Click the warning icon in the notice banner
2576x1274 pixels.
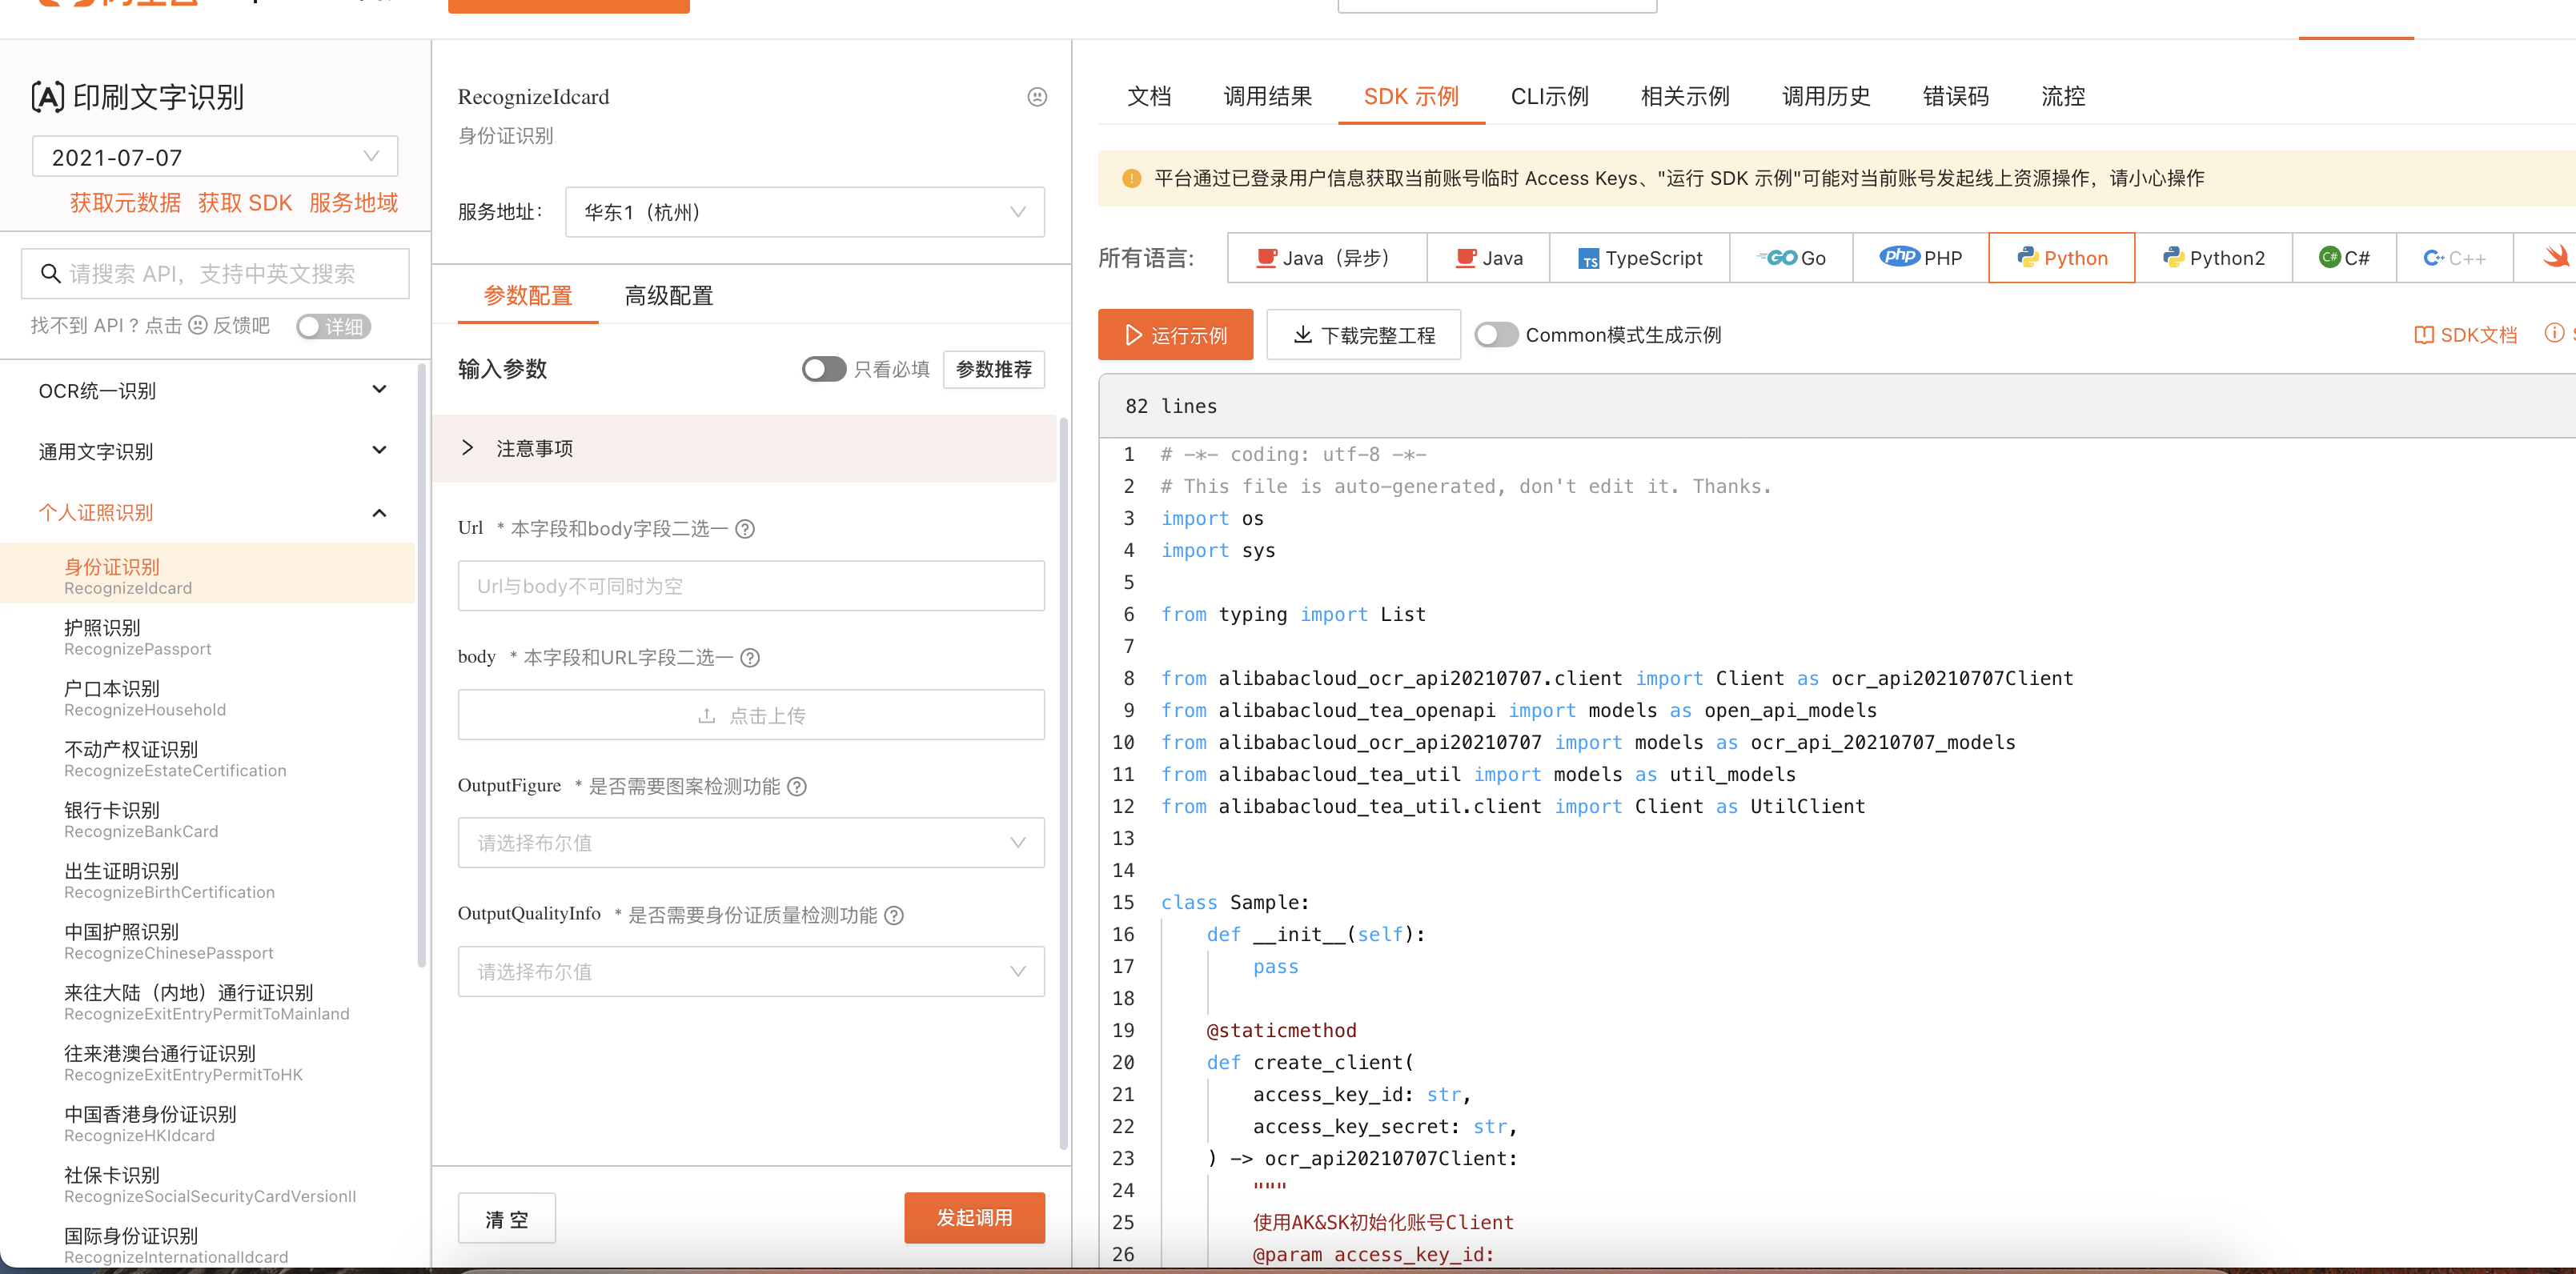(1131, 179)
